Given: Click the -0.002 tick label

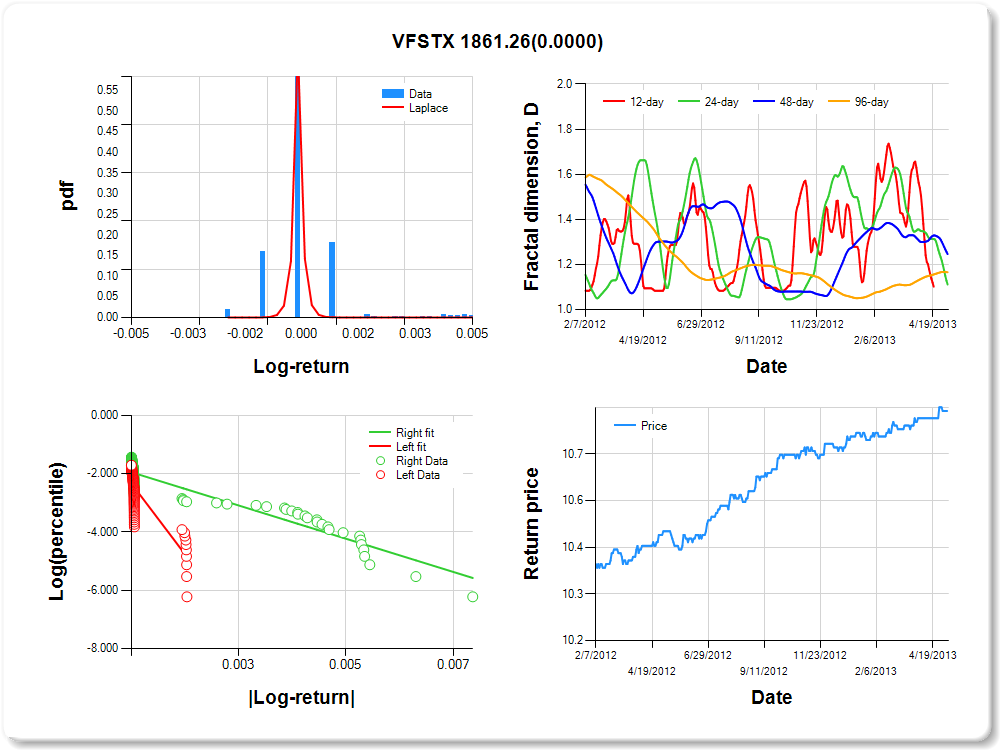Looking at the screenshot, I should tap(245, 334).
